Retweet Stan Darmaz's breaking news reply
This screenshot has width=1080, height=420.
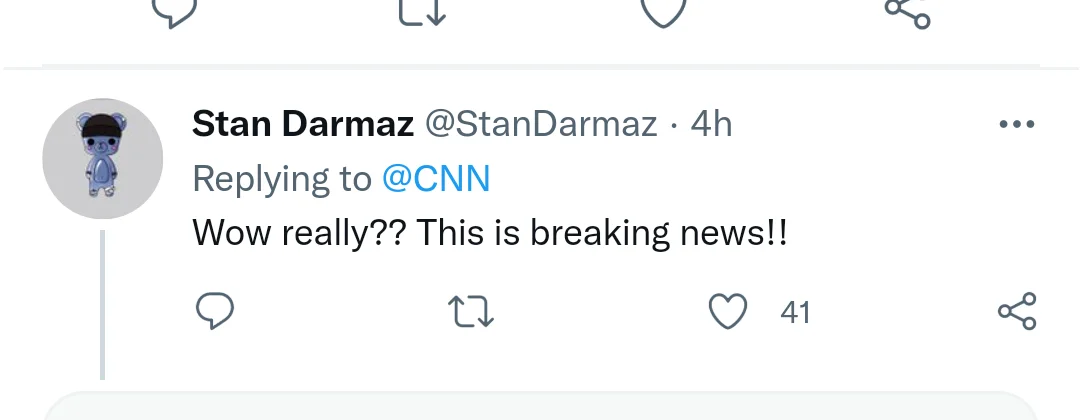pos(471,313)
